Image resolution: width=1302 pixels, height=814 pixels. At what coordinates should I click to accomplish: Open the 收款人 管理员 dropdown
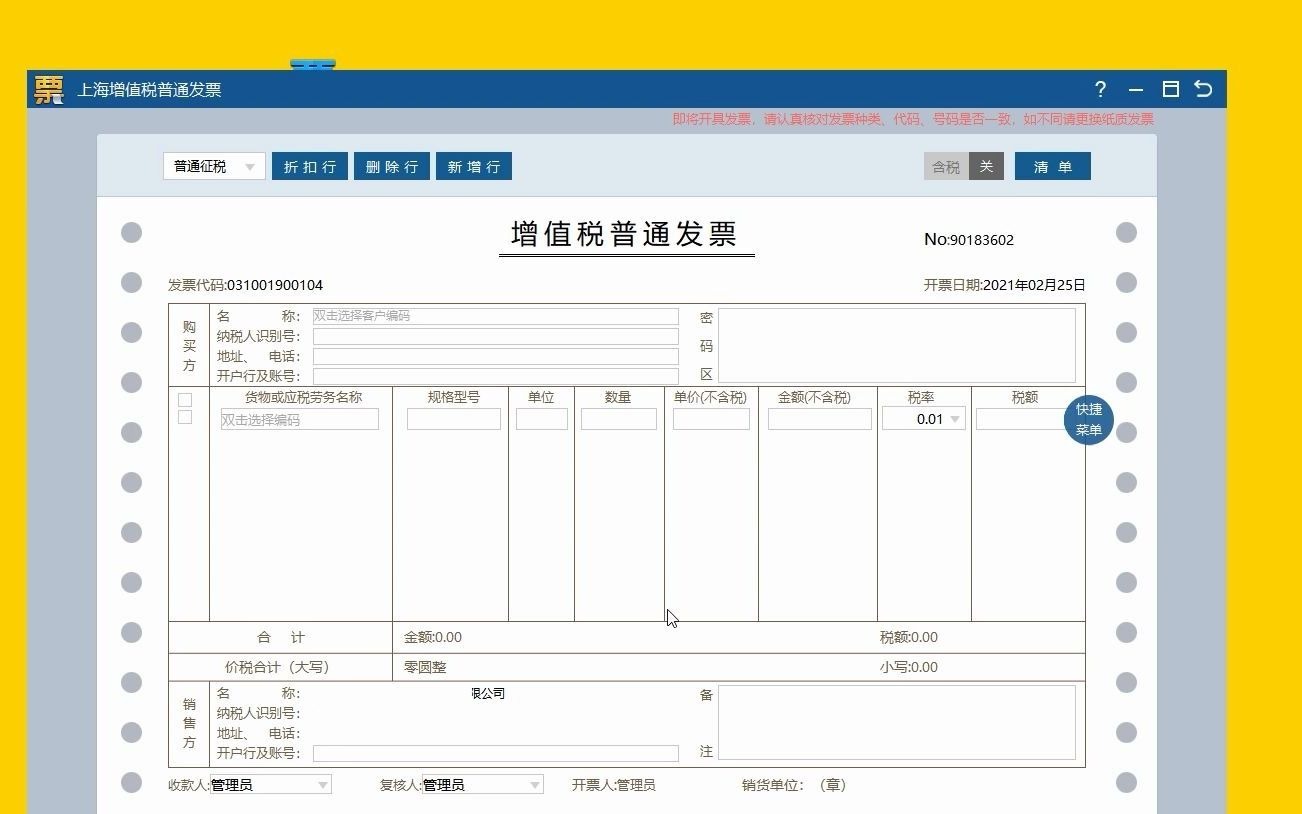tap(270, 785)
